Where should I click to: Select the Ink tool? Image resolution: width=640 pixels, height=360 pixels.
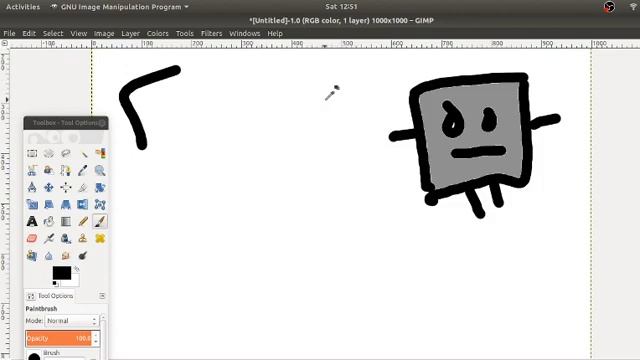click(66, 238)
